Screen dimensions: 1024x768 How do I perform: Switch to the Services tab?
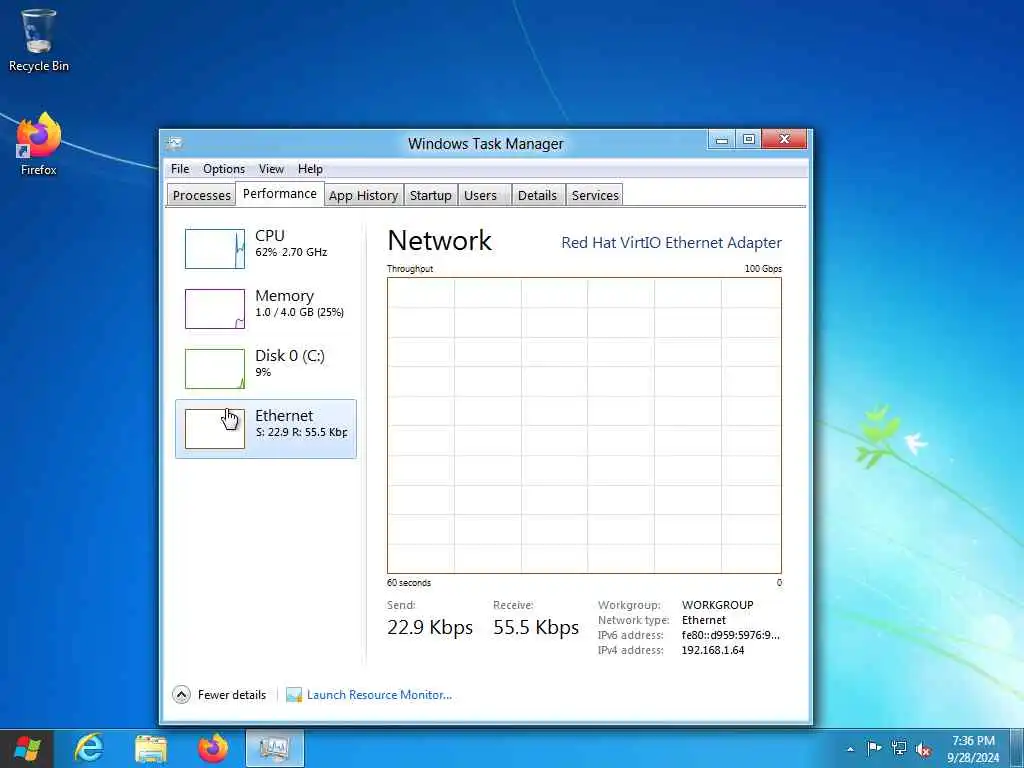(x=595, y=195)
